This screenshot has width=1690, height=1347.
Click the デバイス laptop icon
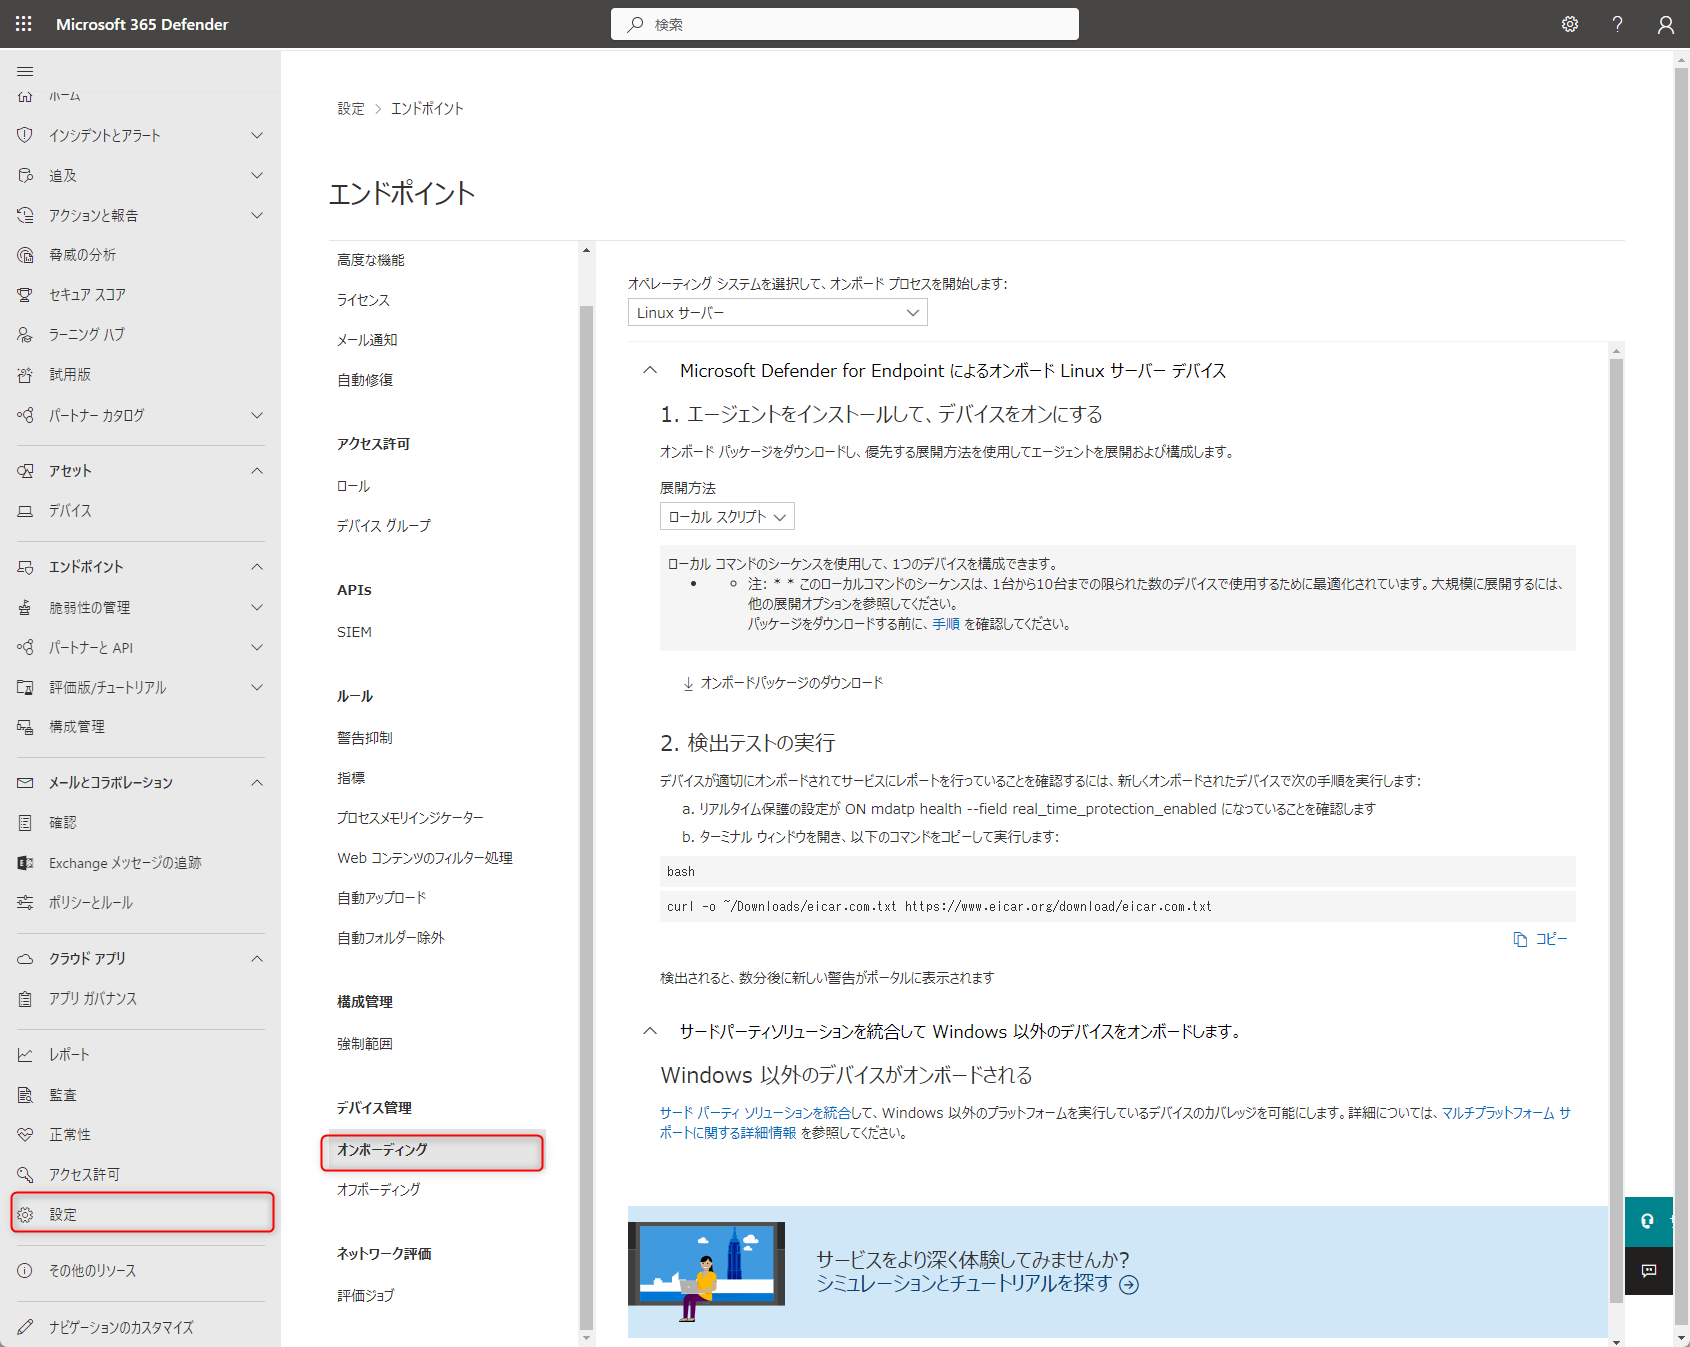point(25,511)
